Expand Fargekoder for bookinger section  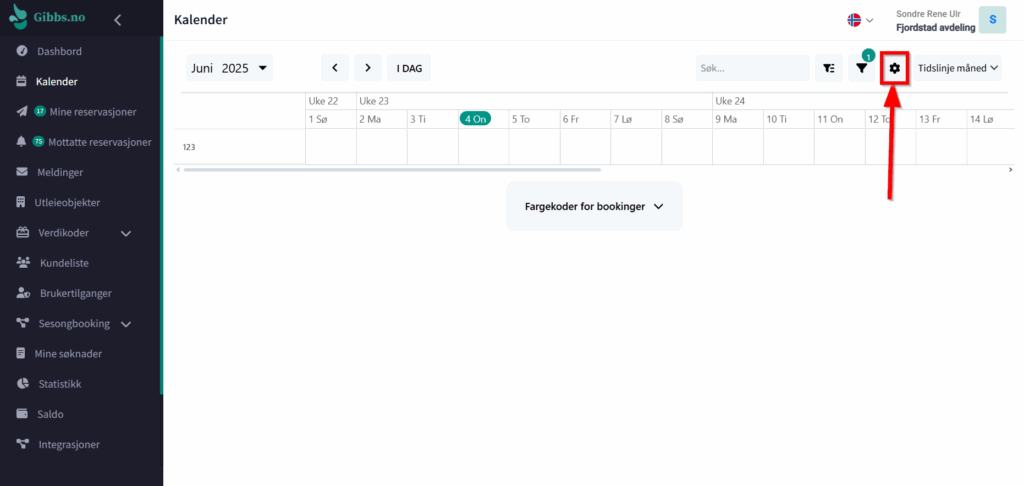594,206
